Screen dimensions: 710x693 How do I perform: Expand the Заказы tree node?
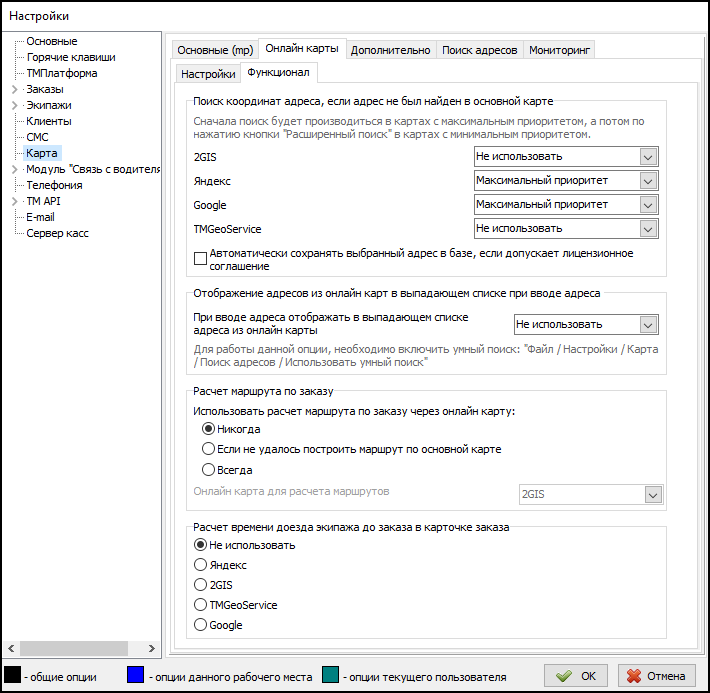click(15, 90)
